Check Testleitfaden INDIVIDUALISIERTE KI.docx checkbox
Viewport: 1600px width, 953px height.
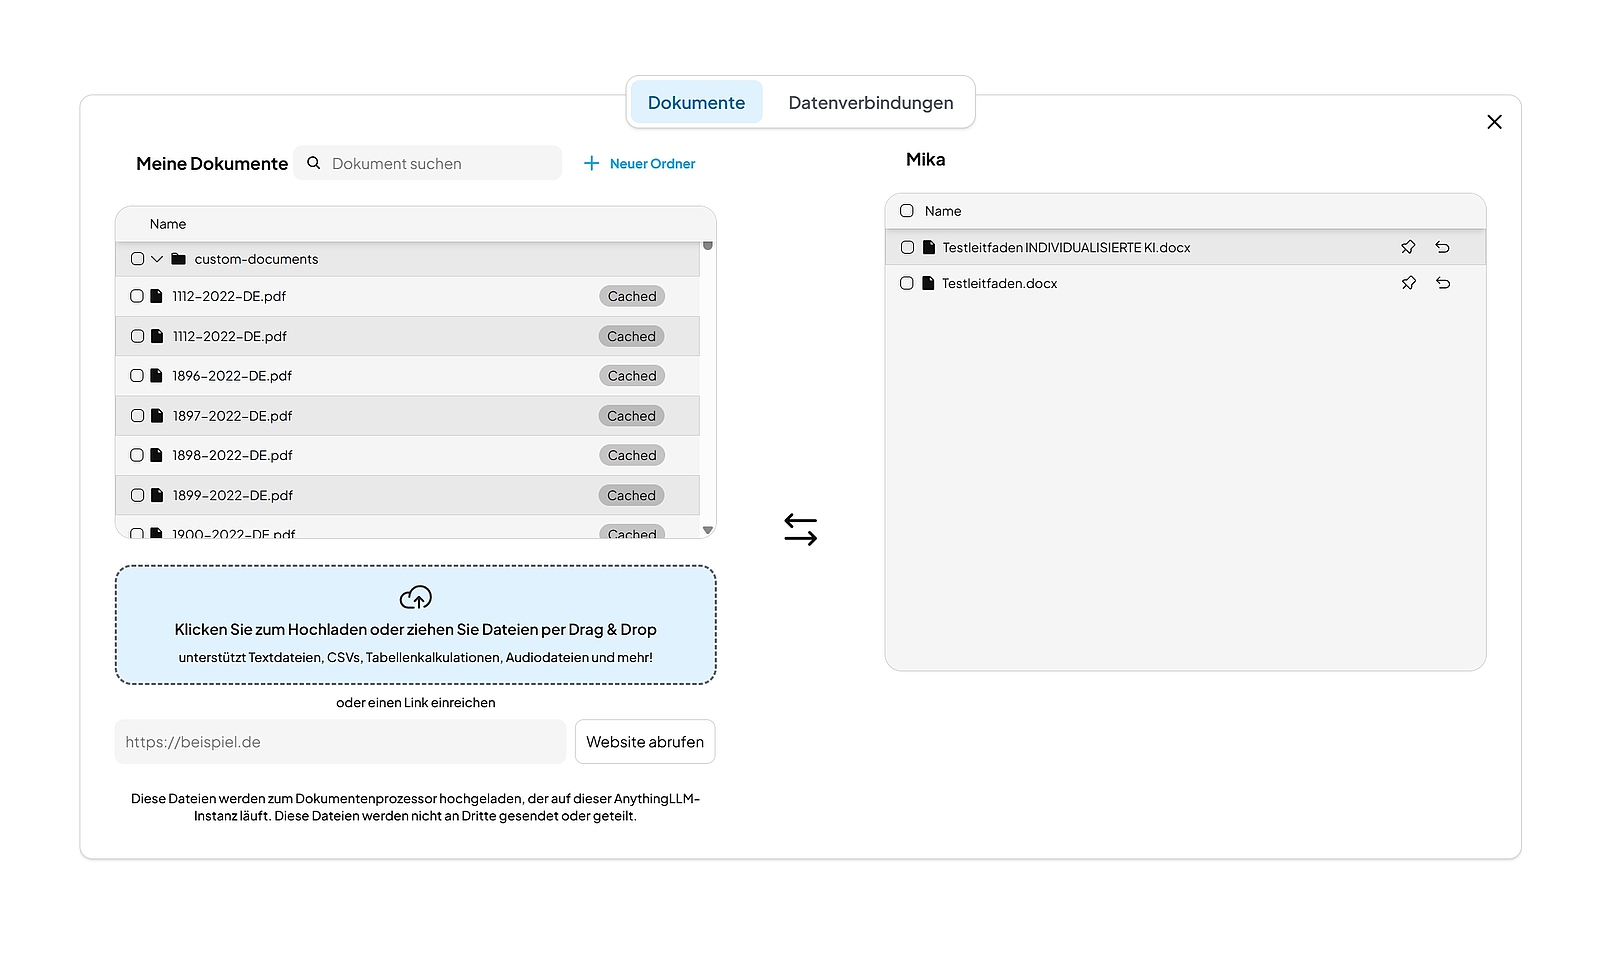click(x=907, y=247)
